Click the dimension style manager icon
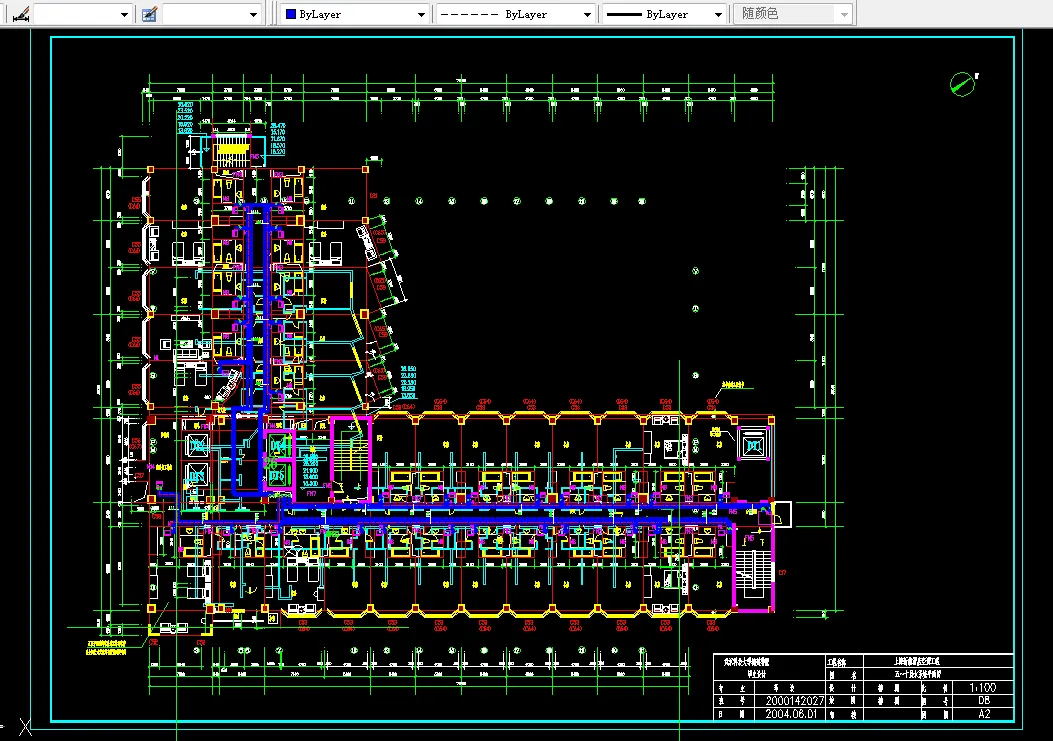 [x=21, y=13]
